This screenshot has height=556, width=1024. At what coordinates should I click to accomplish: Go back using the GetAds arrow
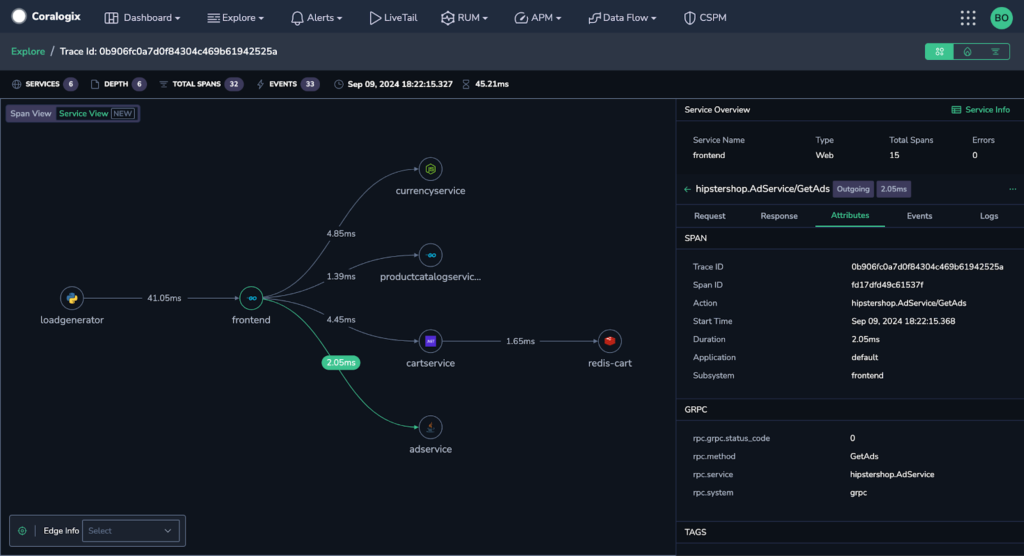click(687, 189)
